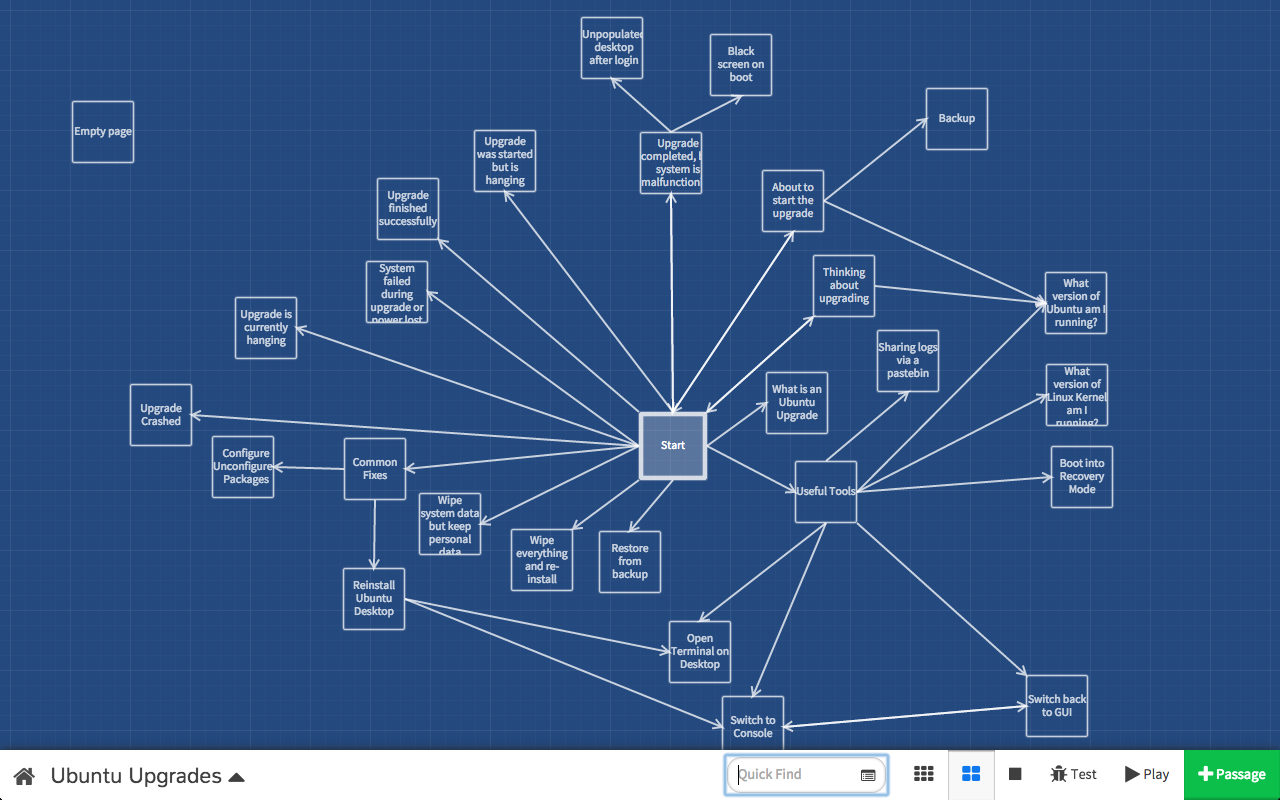The image size is (1280, 800).
Task: Select Wipe everything and re-install passage
Action: point(542,560)
